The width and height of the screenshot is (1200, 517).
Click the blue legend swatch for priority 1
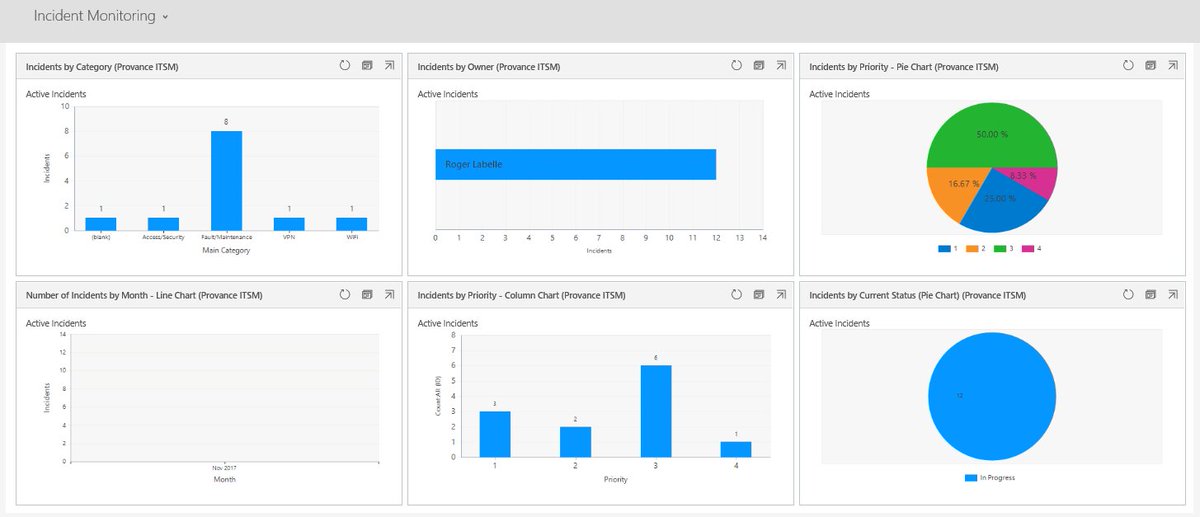(x=944, y=248)
